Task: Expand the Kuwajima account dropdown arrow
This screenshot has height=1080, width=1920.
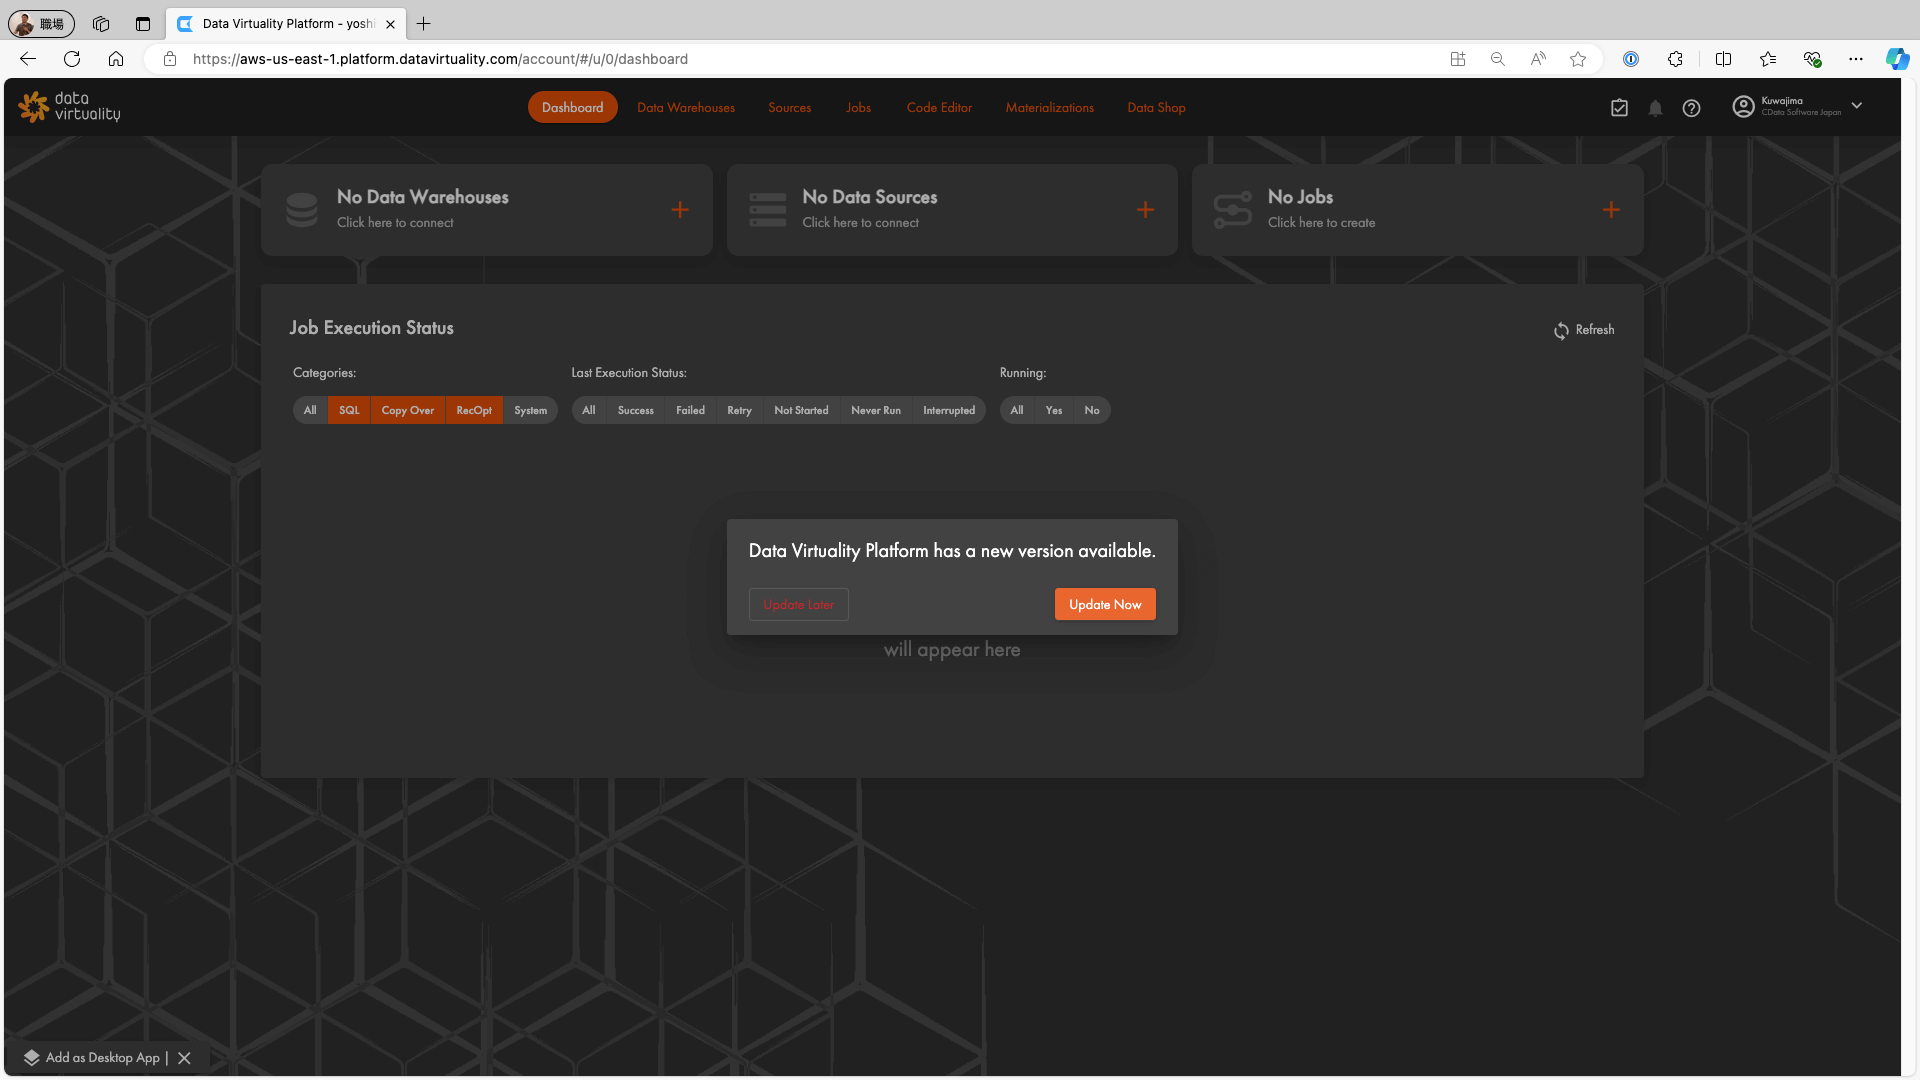Action: [1857, 106]
